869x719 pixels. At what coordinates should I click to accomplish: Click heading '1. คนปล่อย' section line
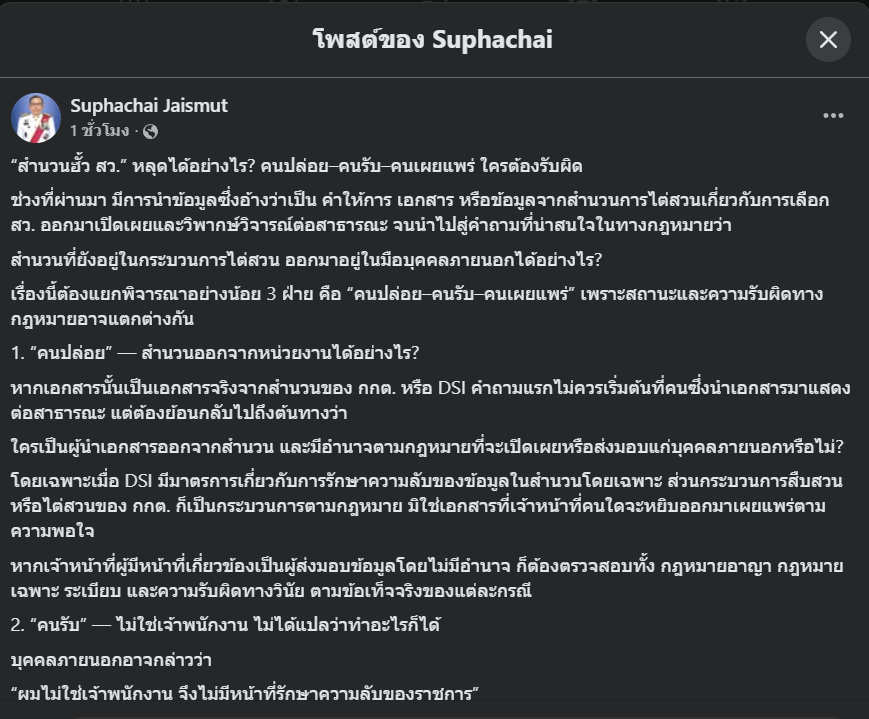click(x=215, y=353)
